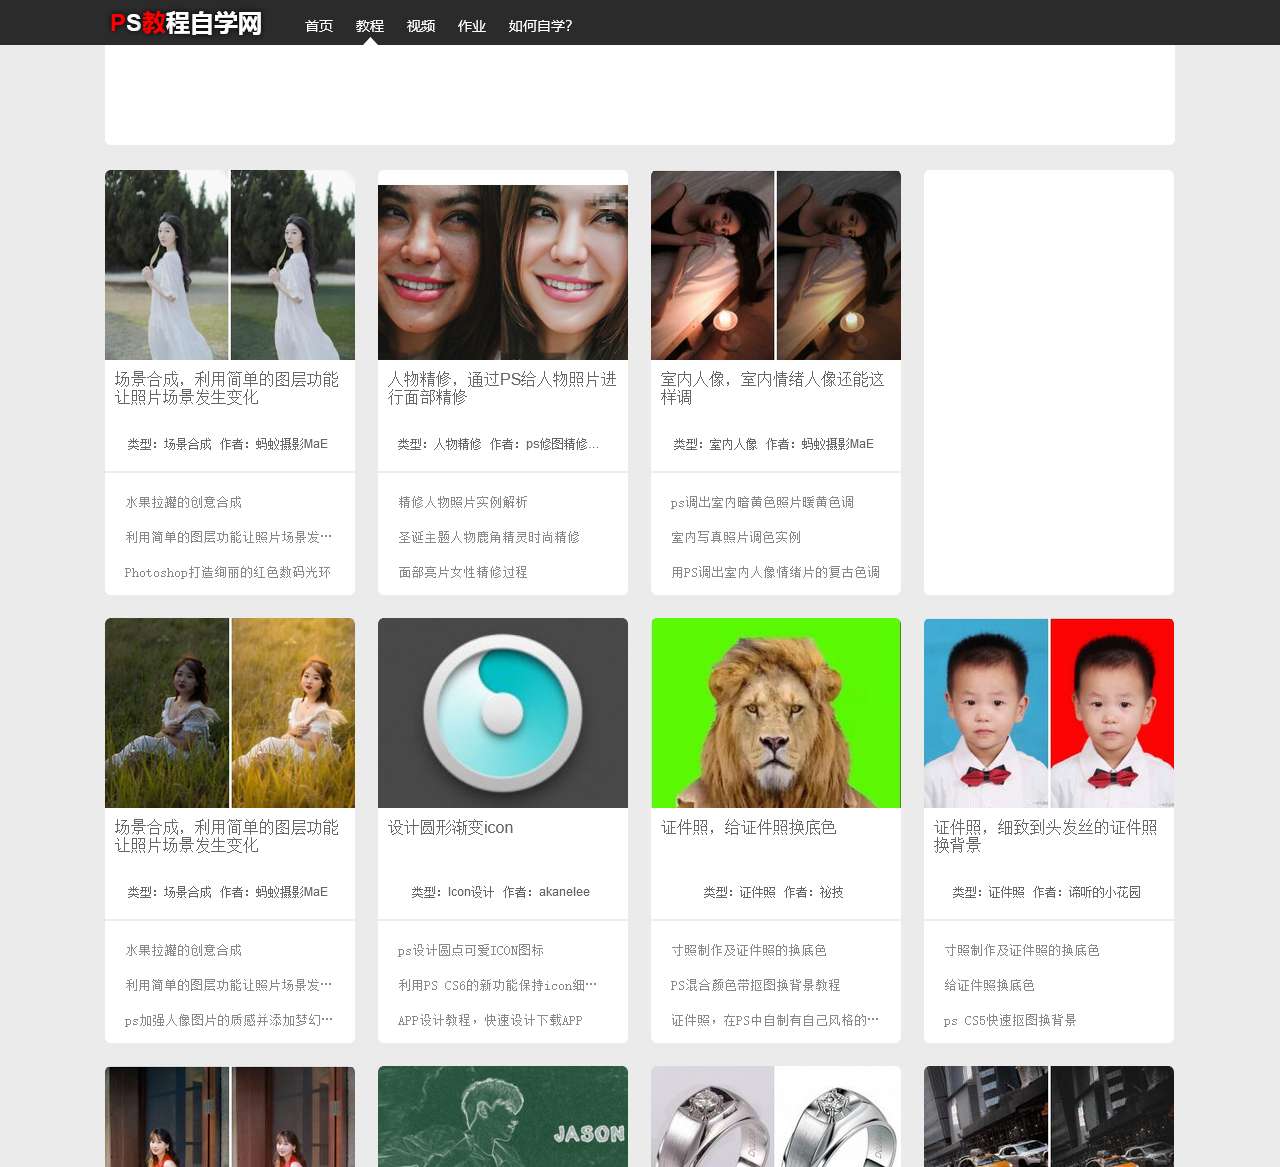The height and width of the screenshot is (1167, 1280).
Task: Go to the 首页 navigation item
Action: (319, 26)
